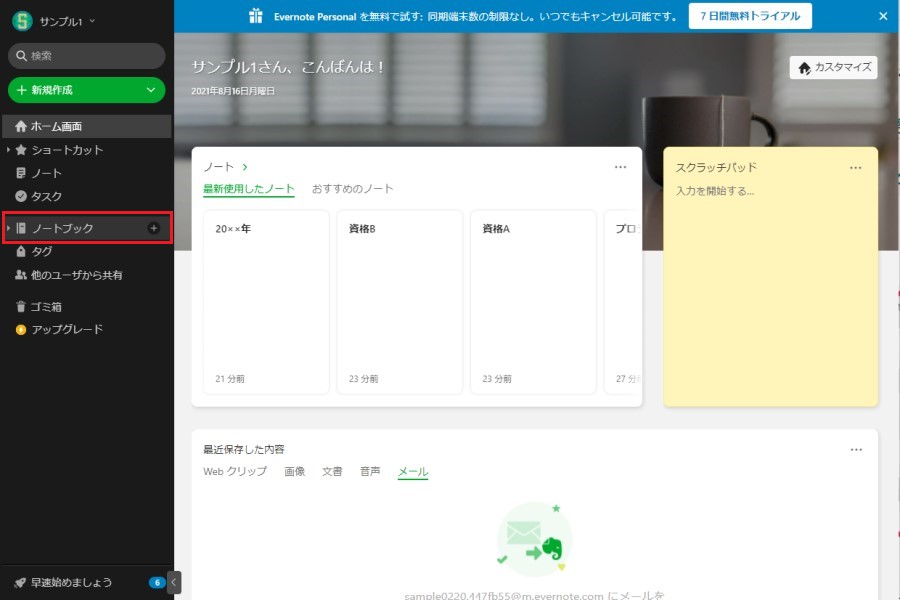Click the スクラッチパッド title
Image resolution: width=900 pixels, height=600 pixels.
tap(716, 167)
